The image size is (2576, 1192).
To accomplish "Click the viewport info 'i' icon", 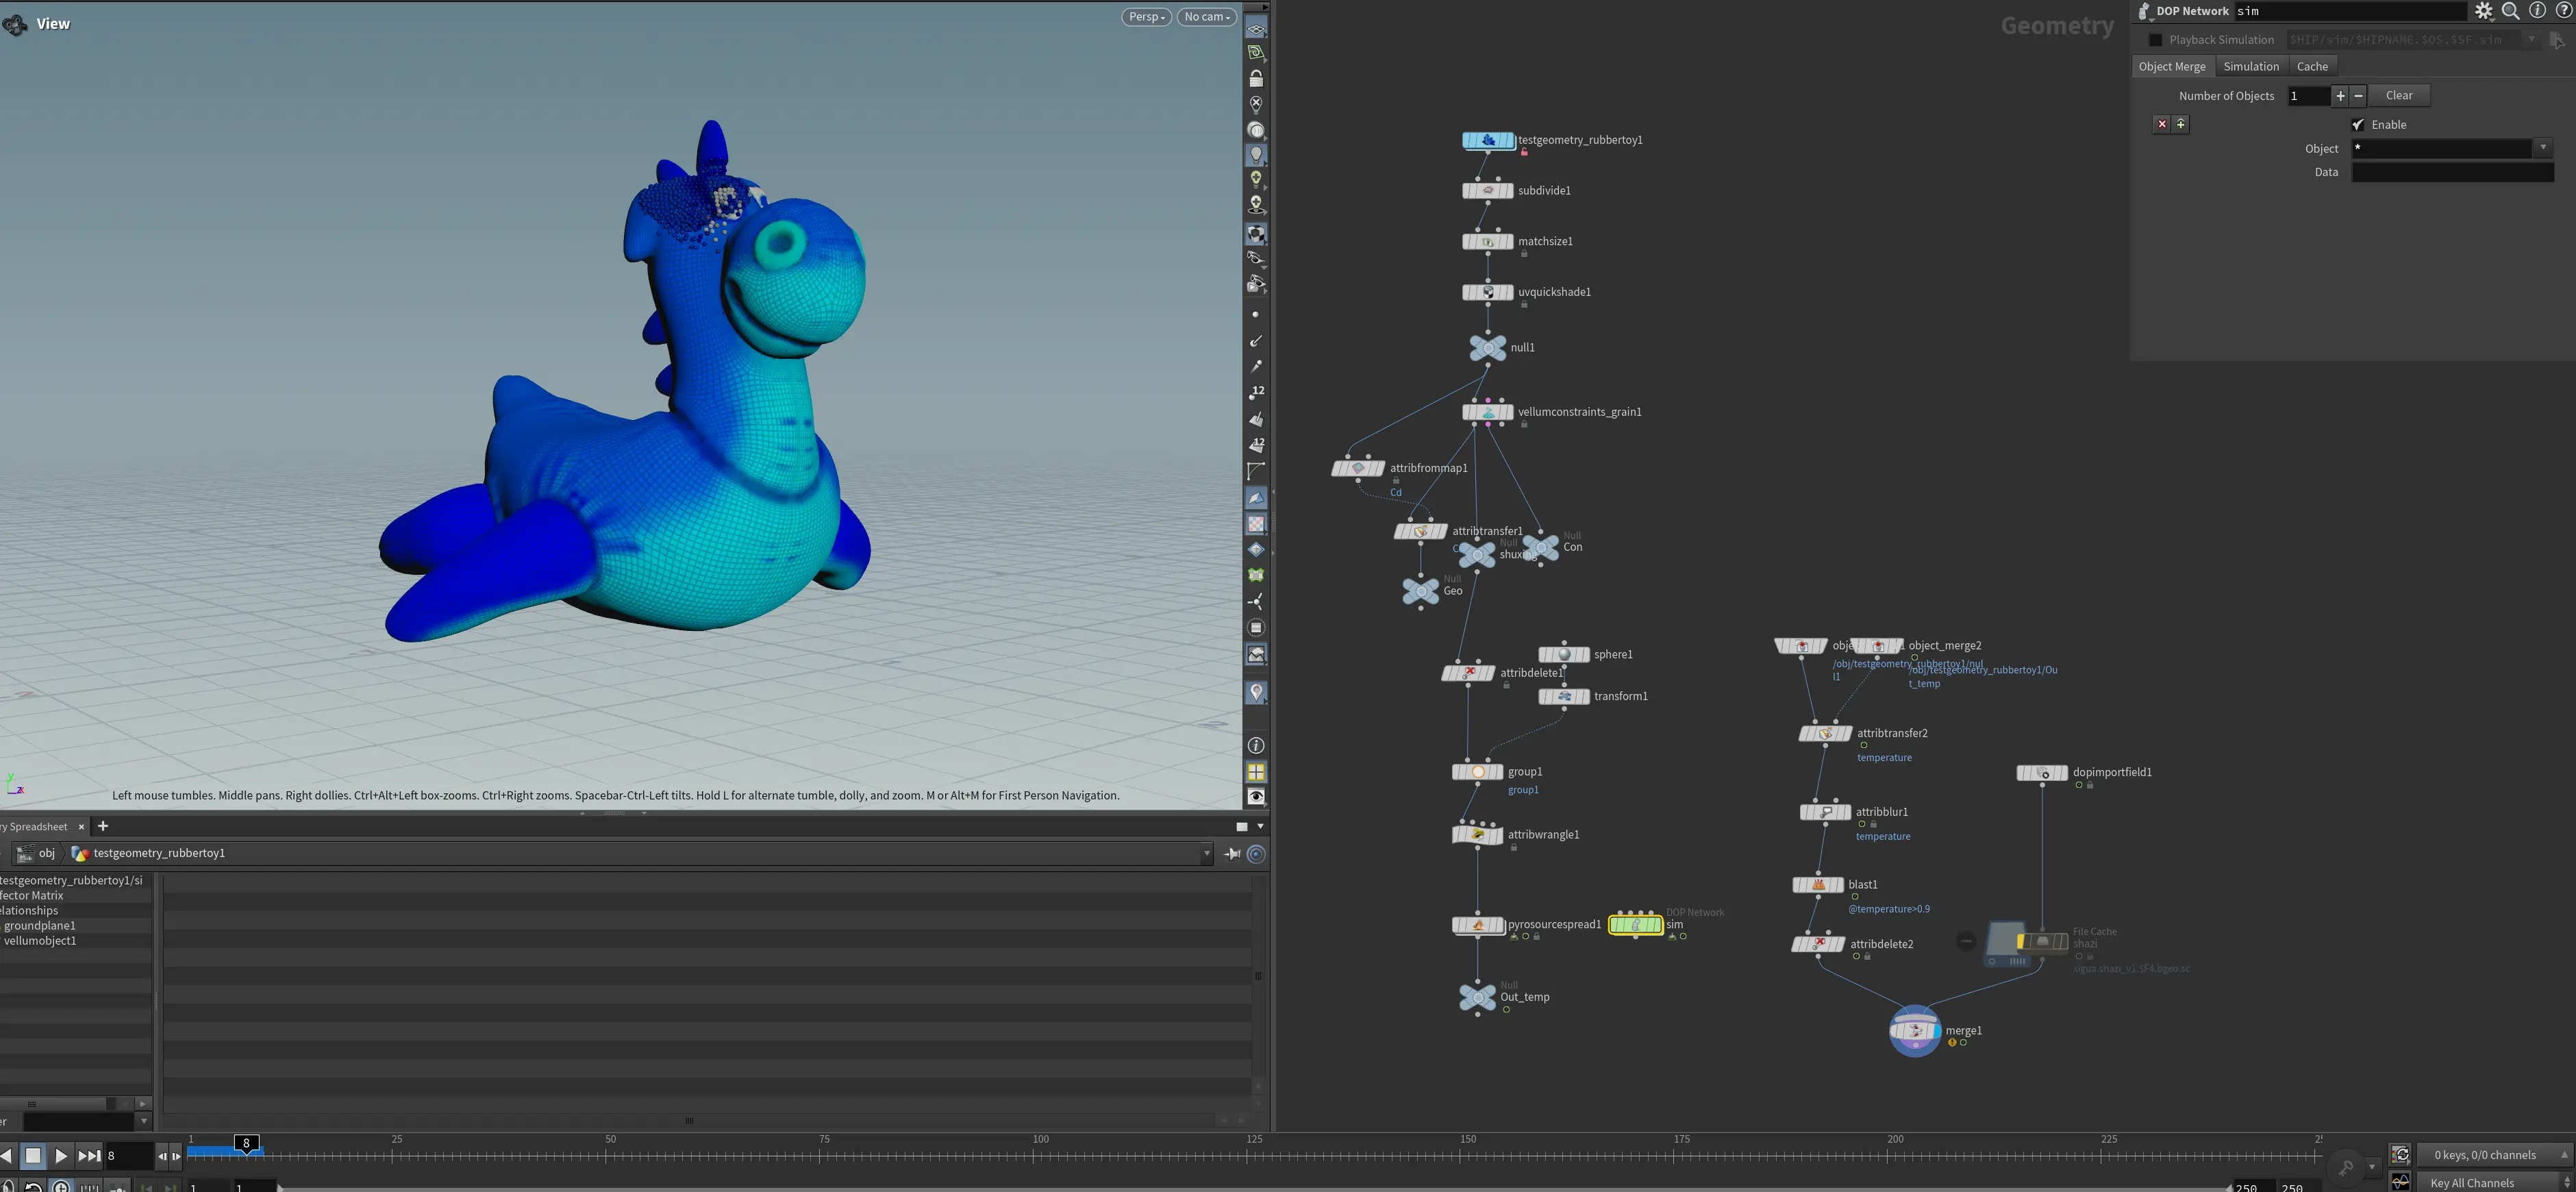I will (1256, 746).
